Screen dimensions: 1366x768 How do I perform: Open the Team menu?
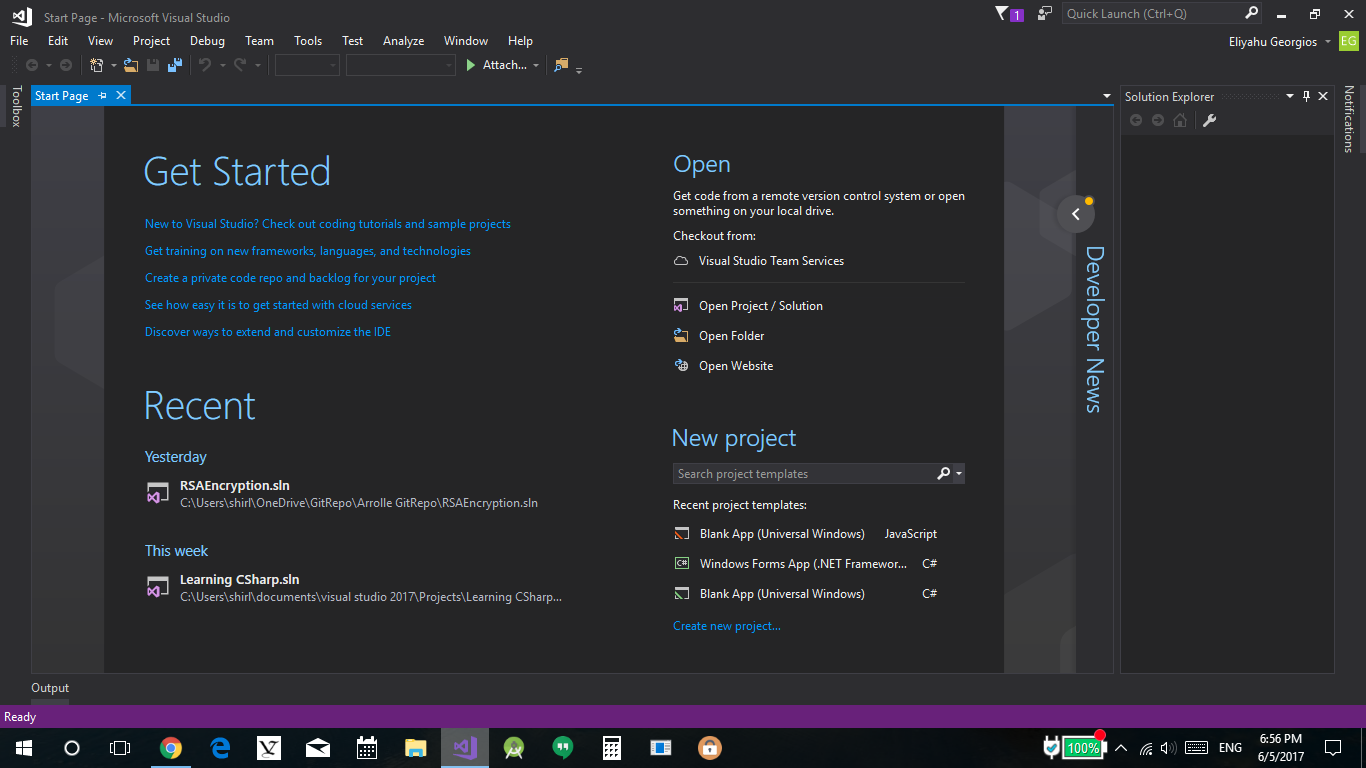(x=259, y=41)
